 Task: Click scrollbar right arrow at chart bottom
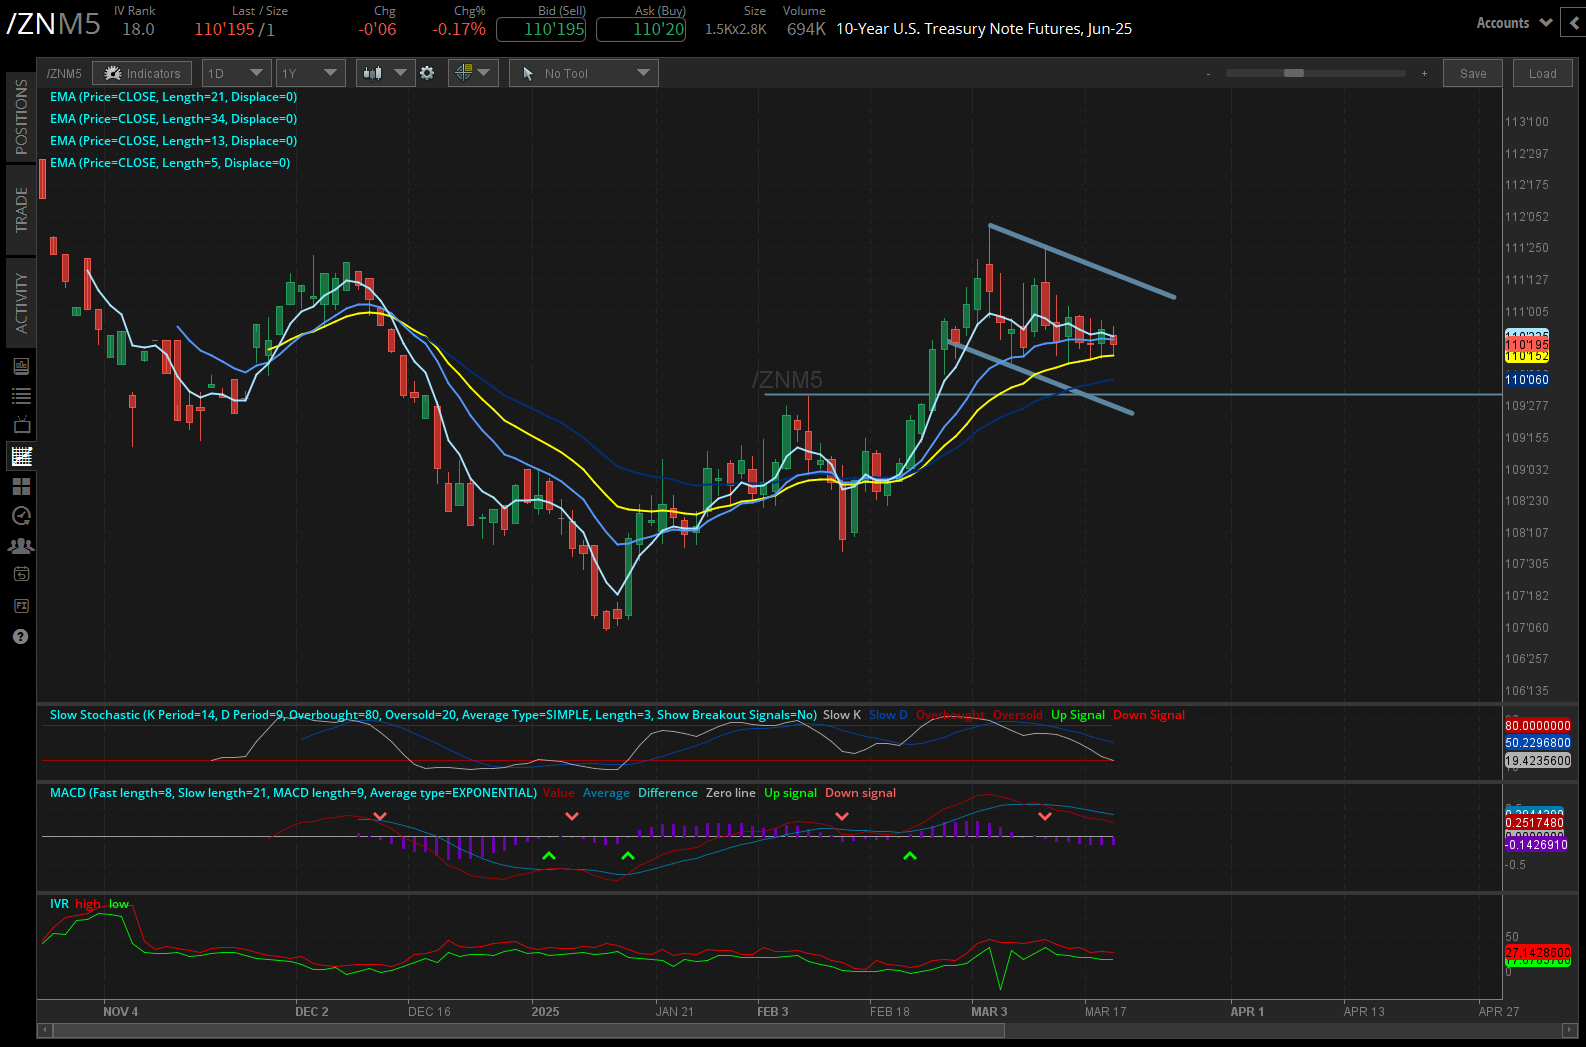[1569, 1029]
